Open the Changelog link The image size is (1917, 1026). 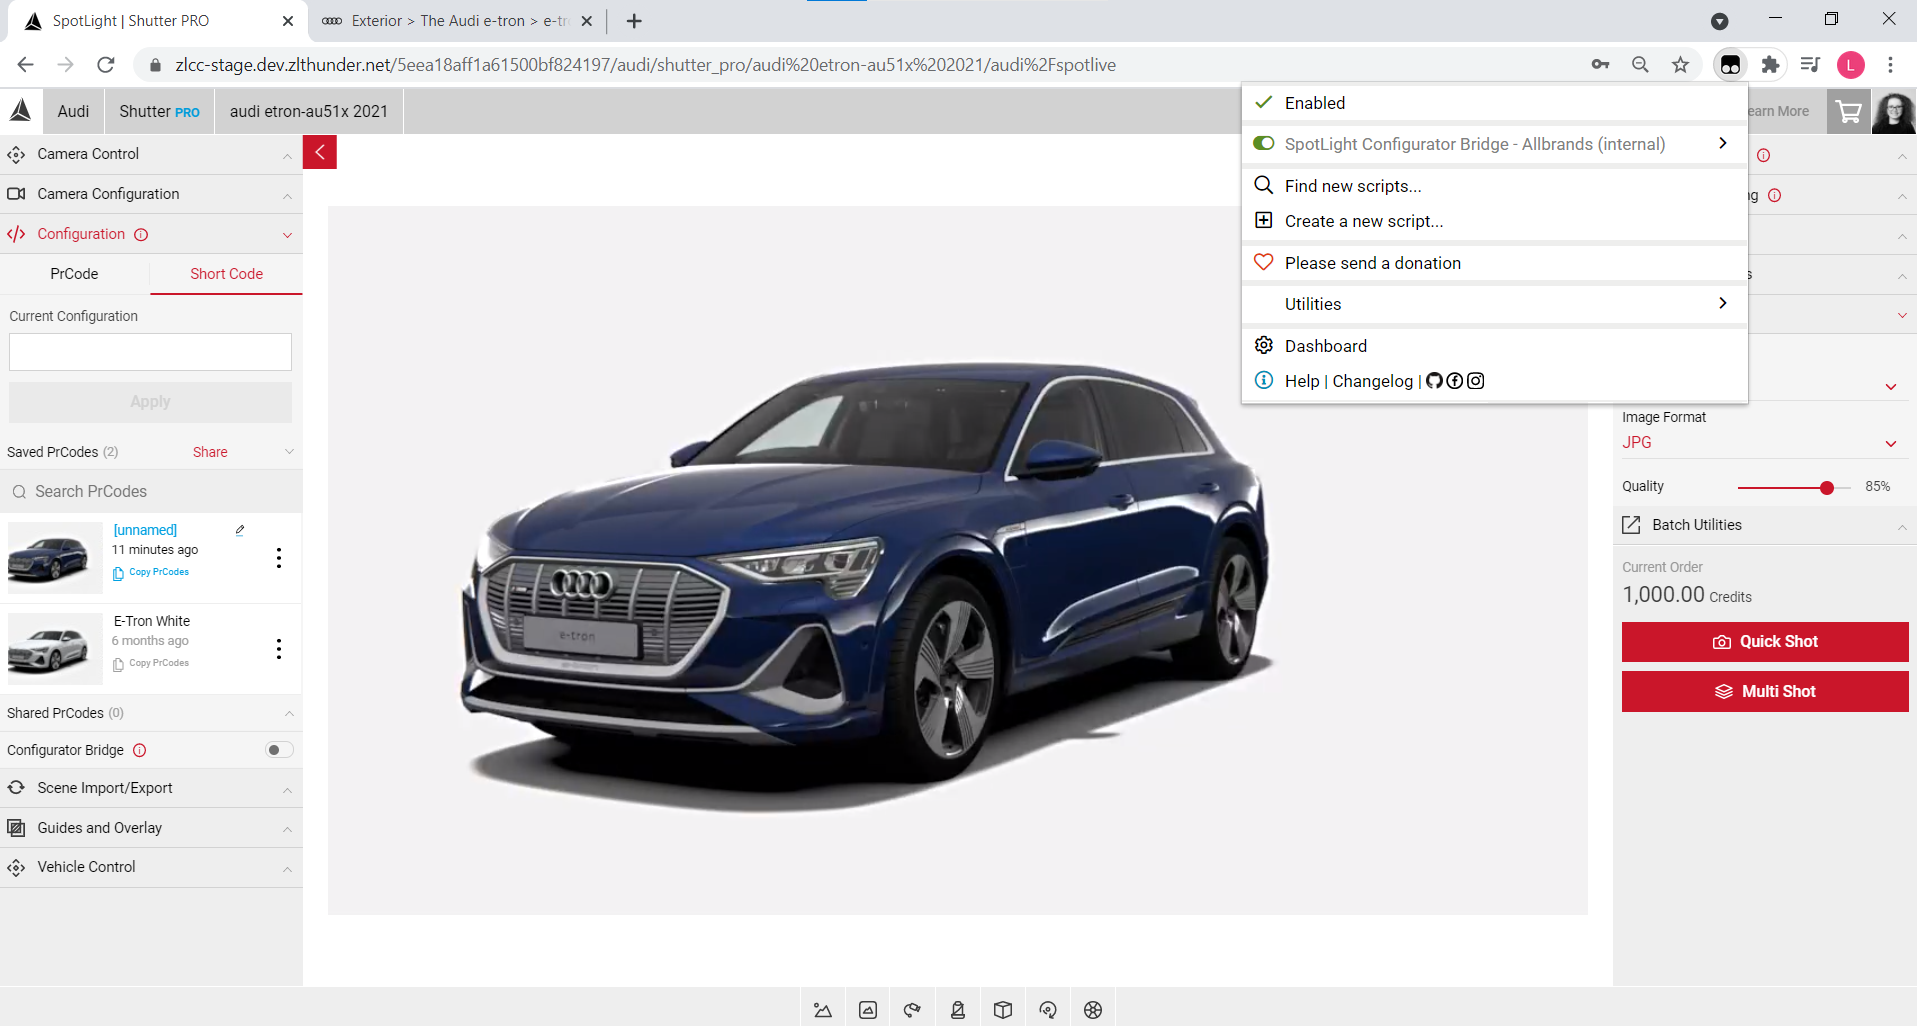tap(1372, 381)
